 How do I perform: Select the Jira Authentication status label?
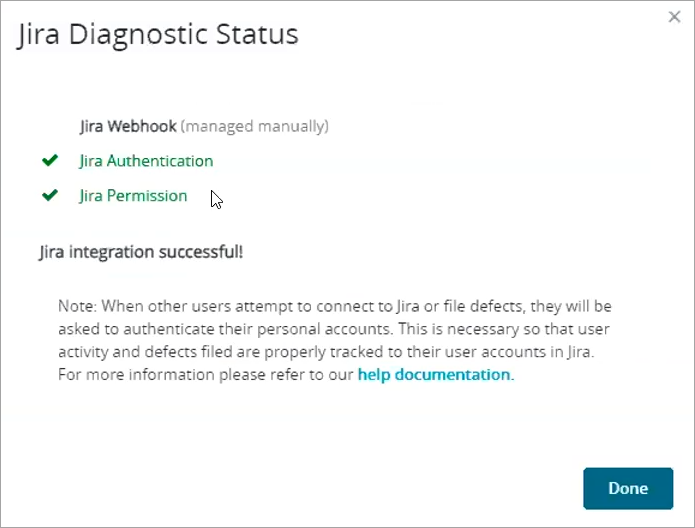146,161
